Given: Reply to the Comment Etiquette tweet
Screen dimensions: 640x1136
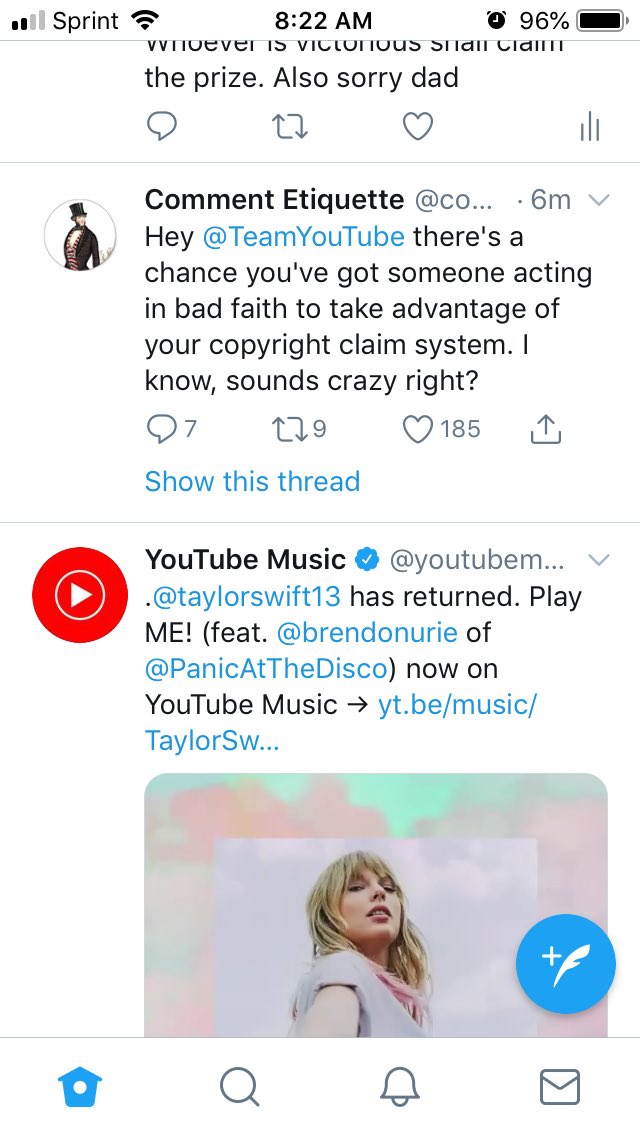Looking at the screenshot, I should click(x=160, y=429).
